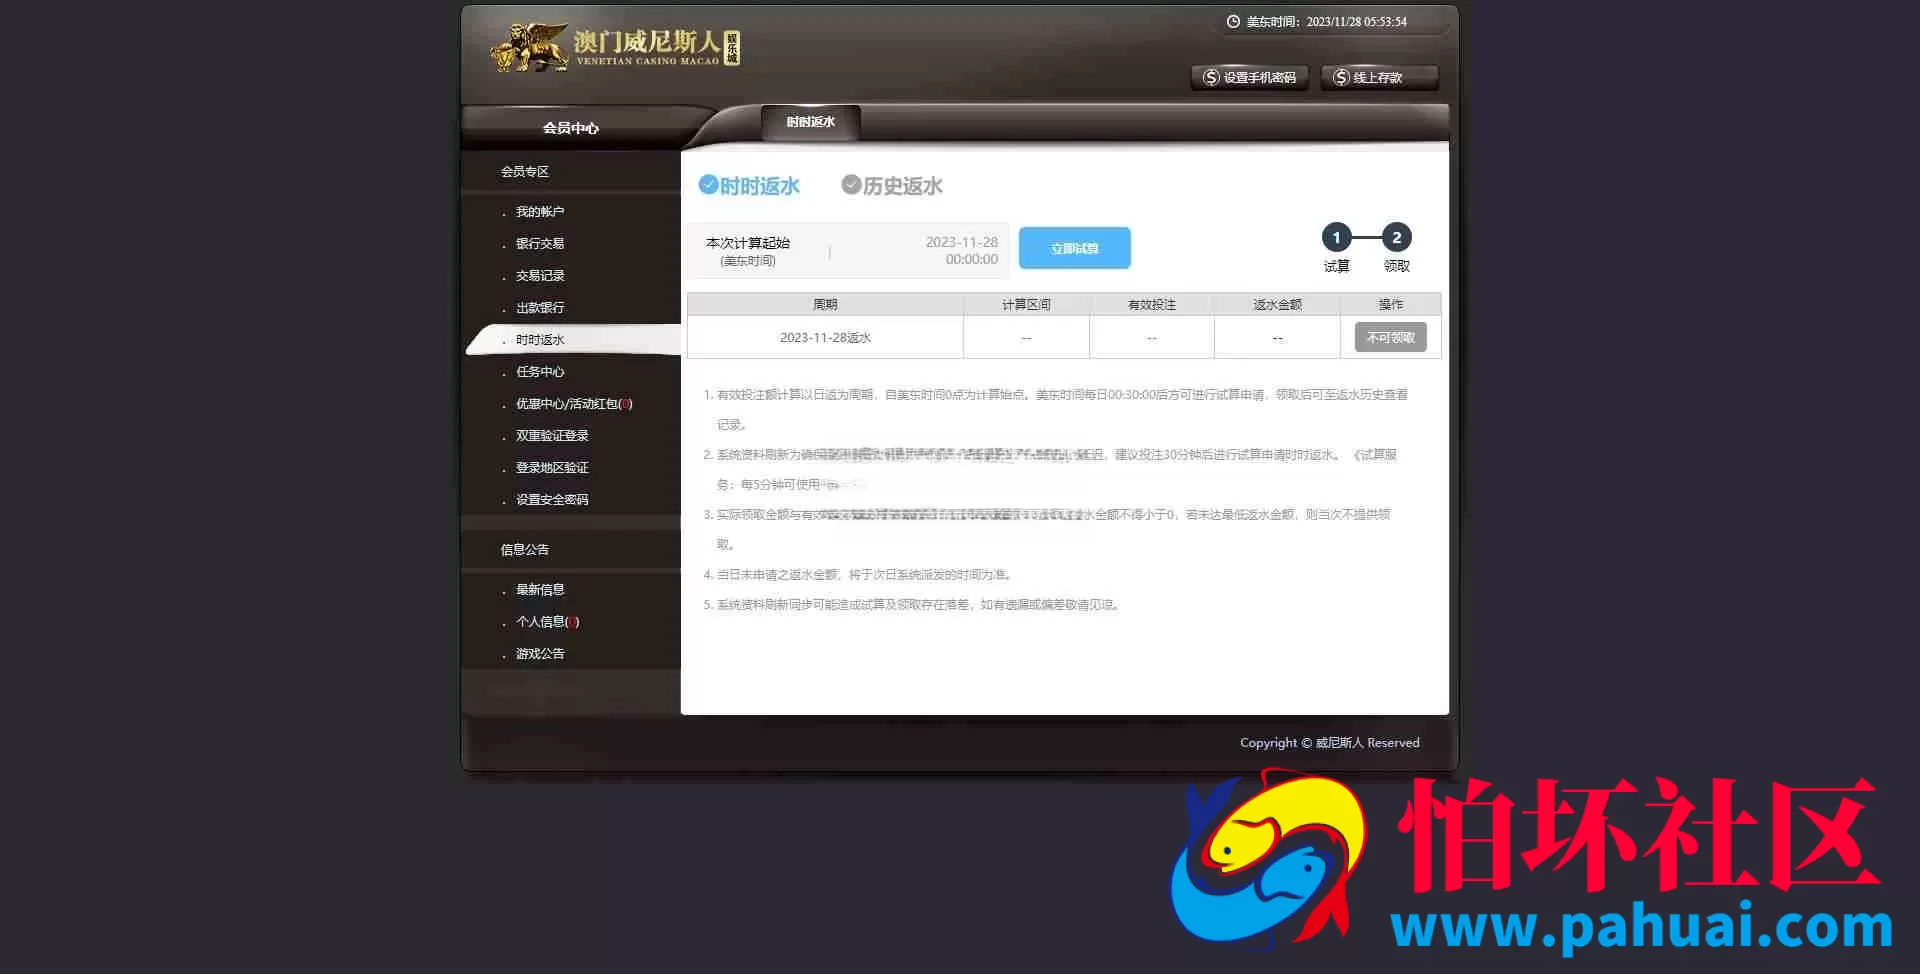Click the blue 立即试算 button

pos(1074,248)
